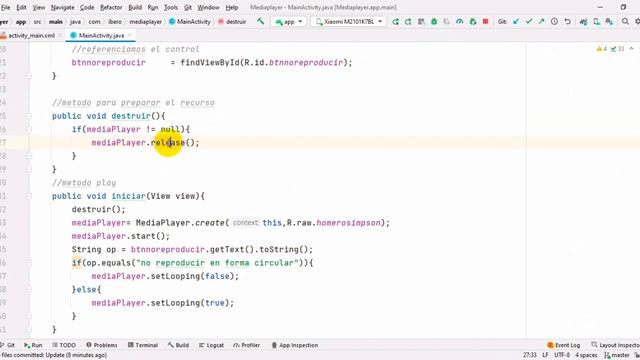Open the Profiler tool window
This screenshot has height=360, width=640.
coord(247,345)
